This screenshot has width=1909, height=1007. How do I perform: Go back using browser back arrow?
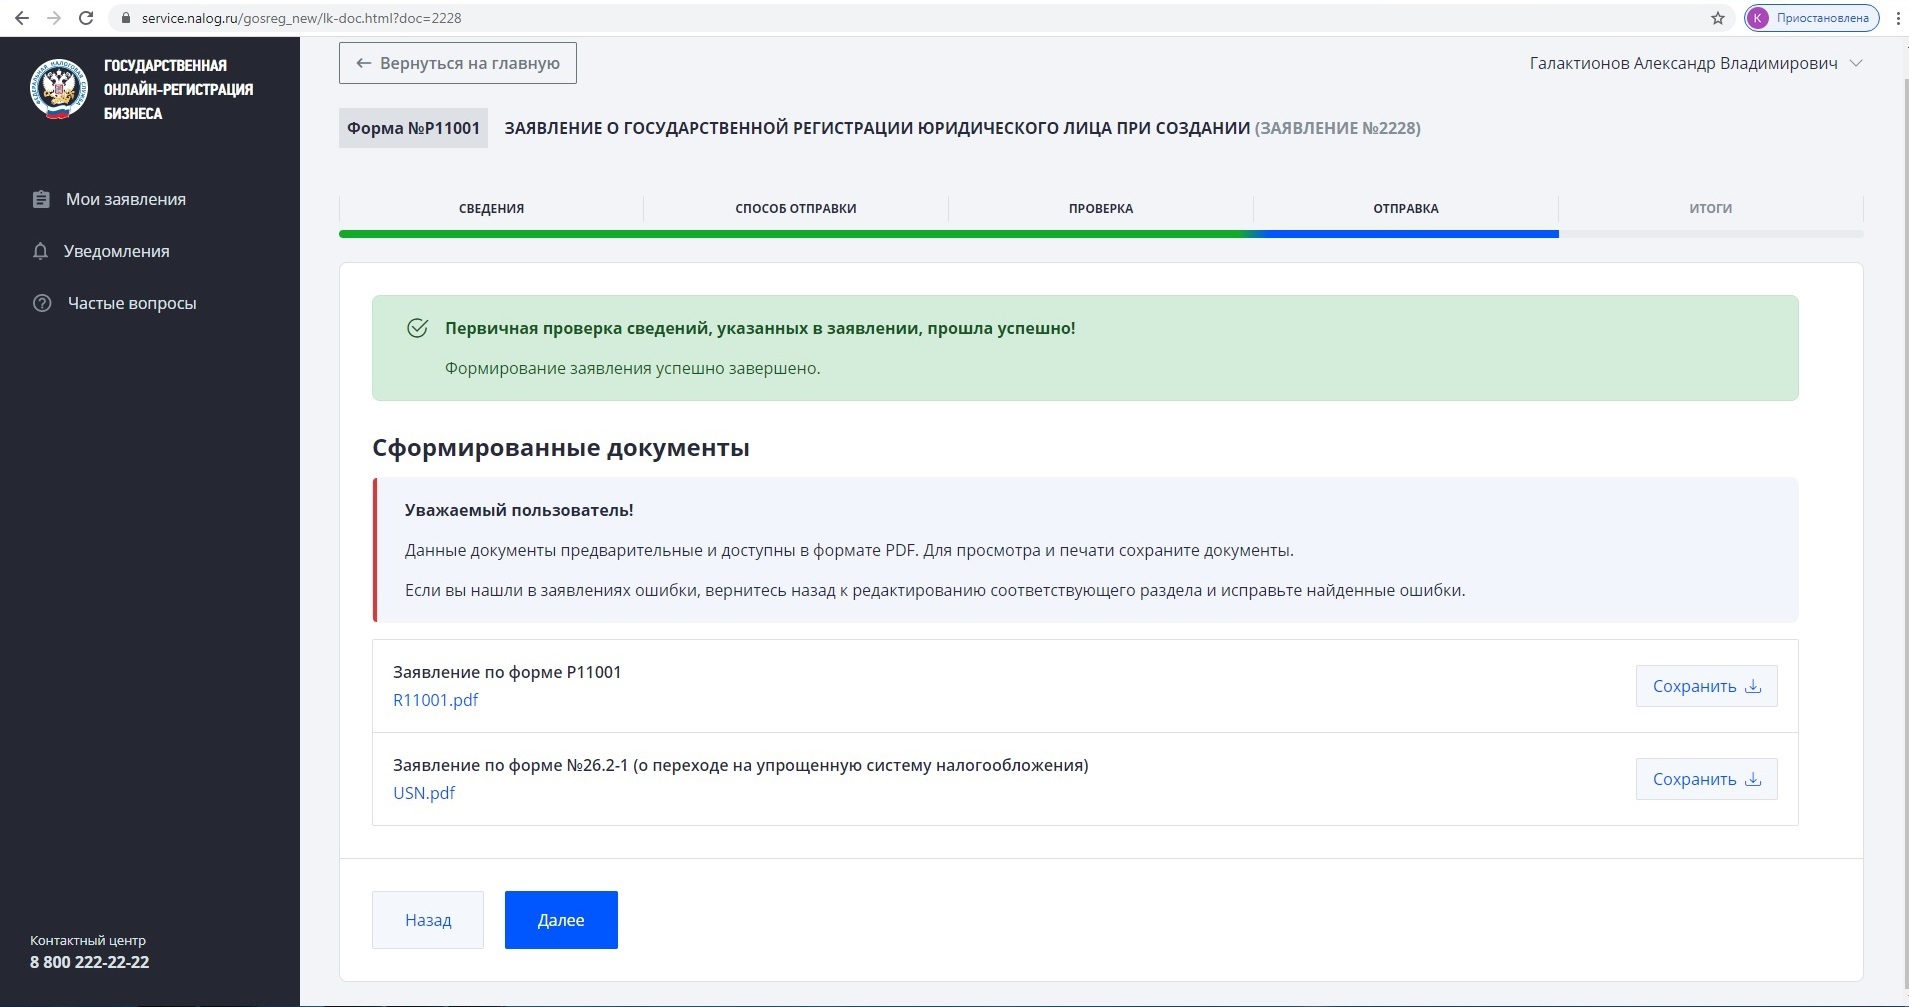point(22,18)
